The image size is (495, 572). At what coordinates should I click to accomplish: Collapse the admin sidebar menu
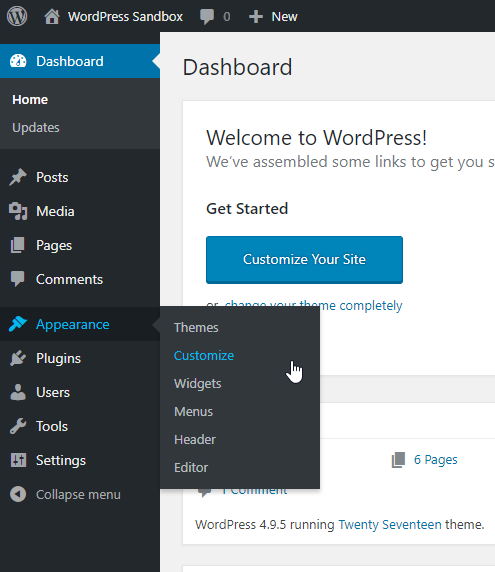point(78,495)
